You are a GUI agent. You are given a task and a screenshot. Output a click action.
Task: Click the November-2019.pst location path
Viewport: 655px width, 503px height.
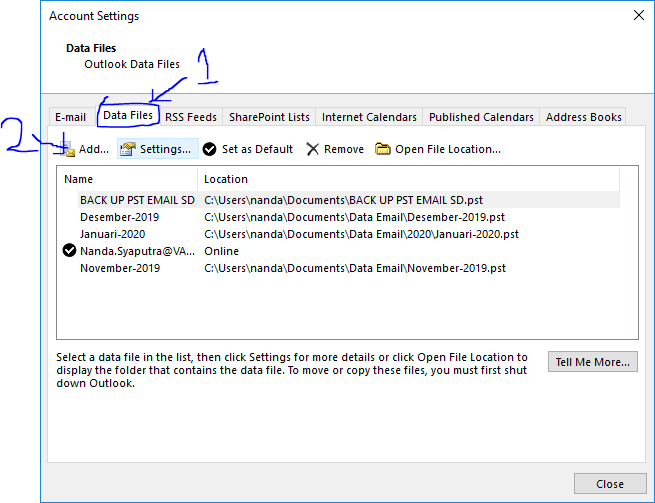point(355,268)
